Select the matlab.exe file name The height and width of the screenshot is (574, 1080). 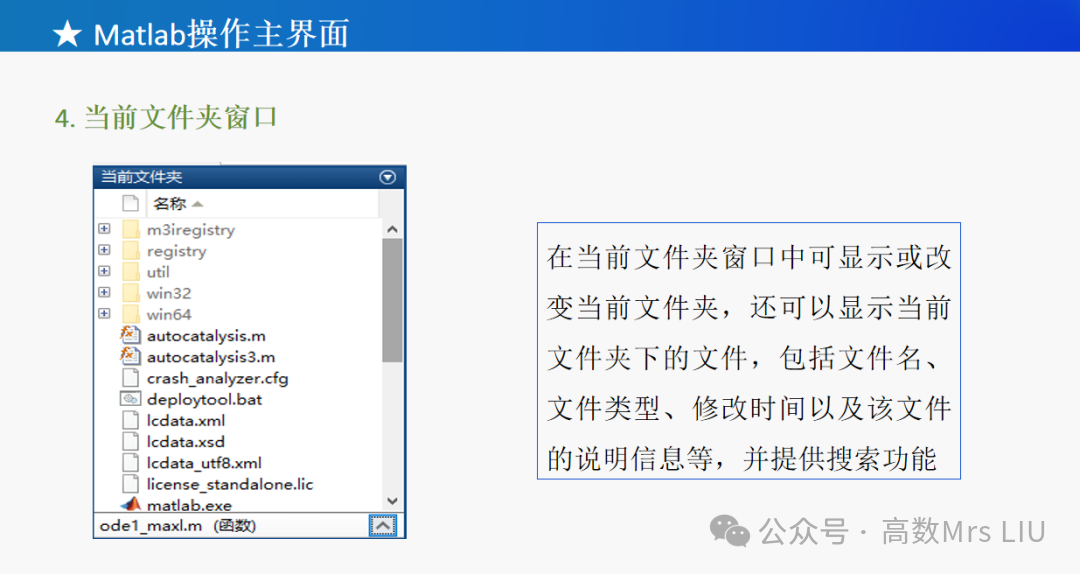[189, 505]
